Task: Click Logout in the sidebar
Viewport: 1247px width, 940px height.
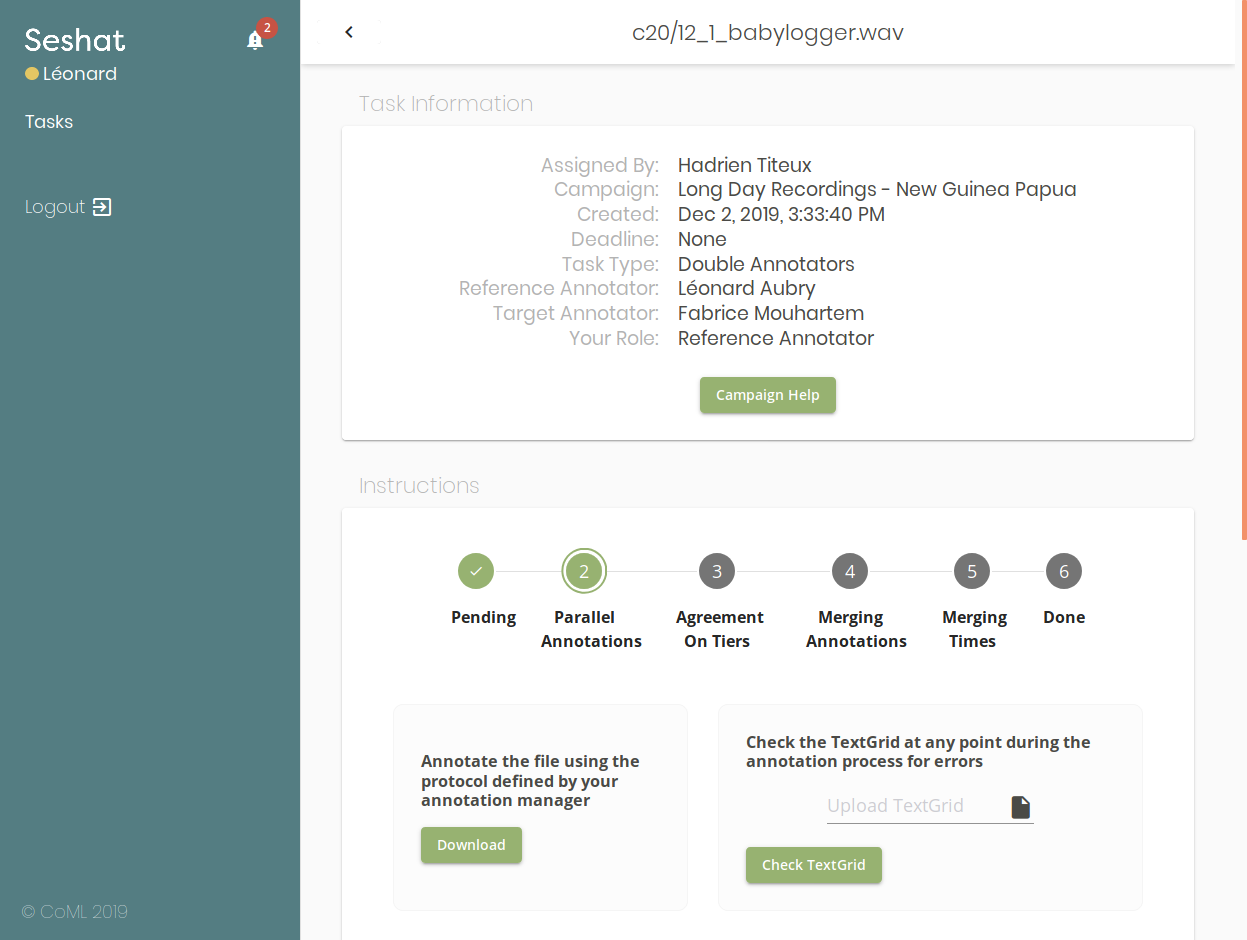Action: (55, 207)
